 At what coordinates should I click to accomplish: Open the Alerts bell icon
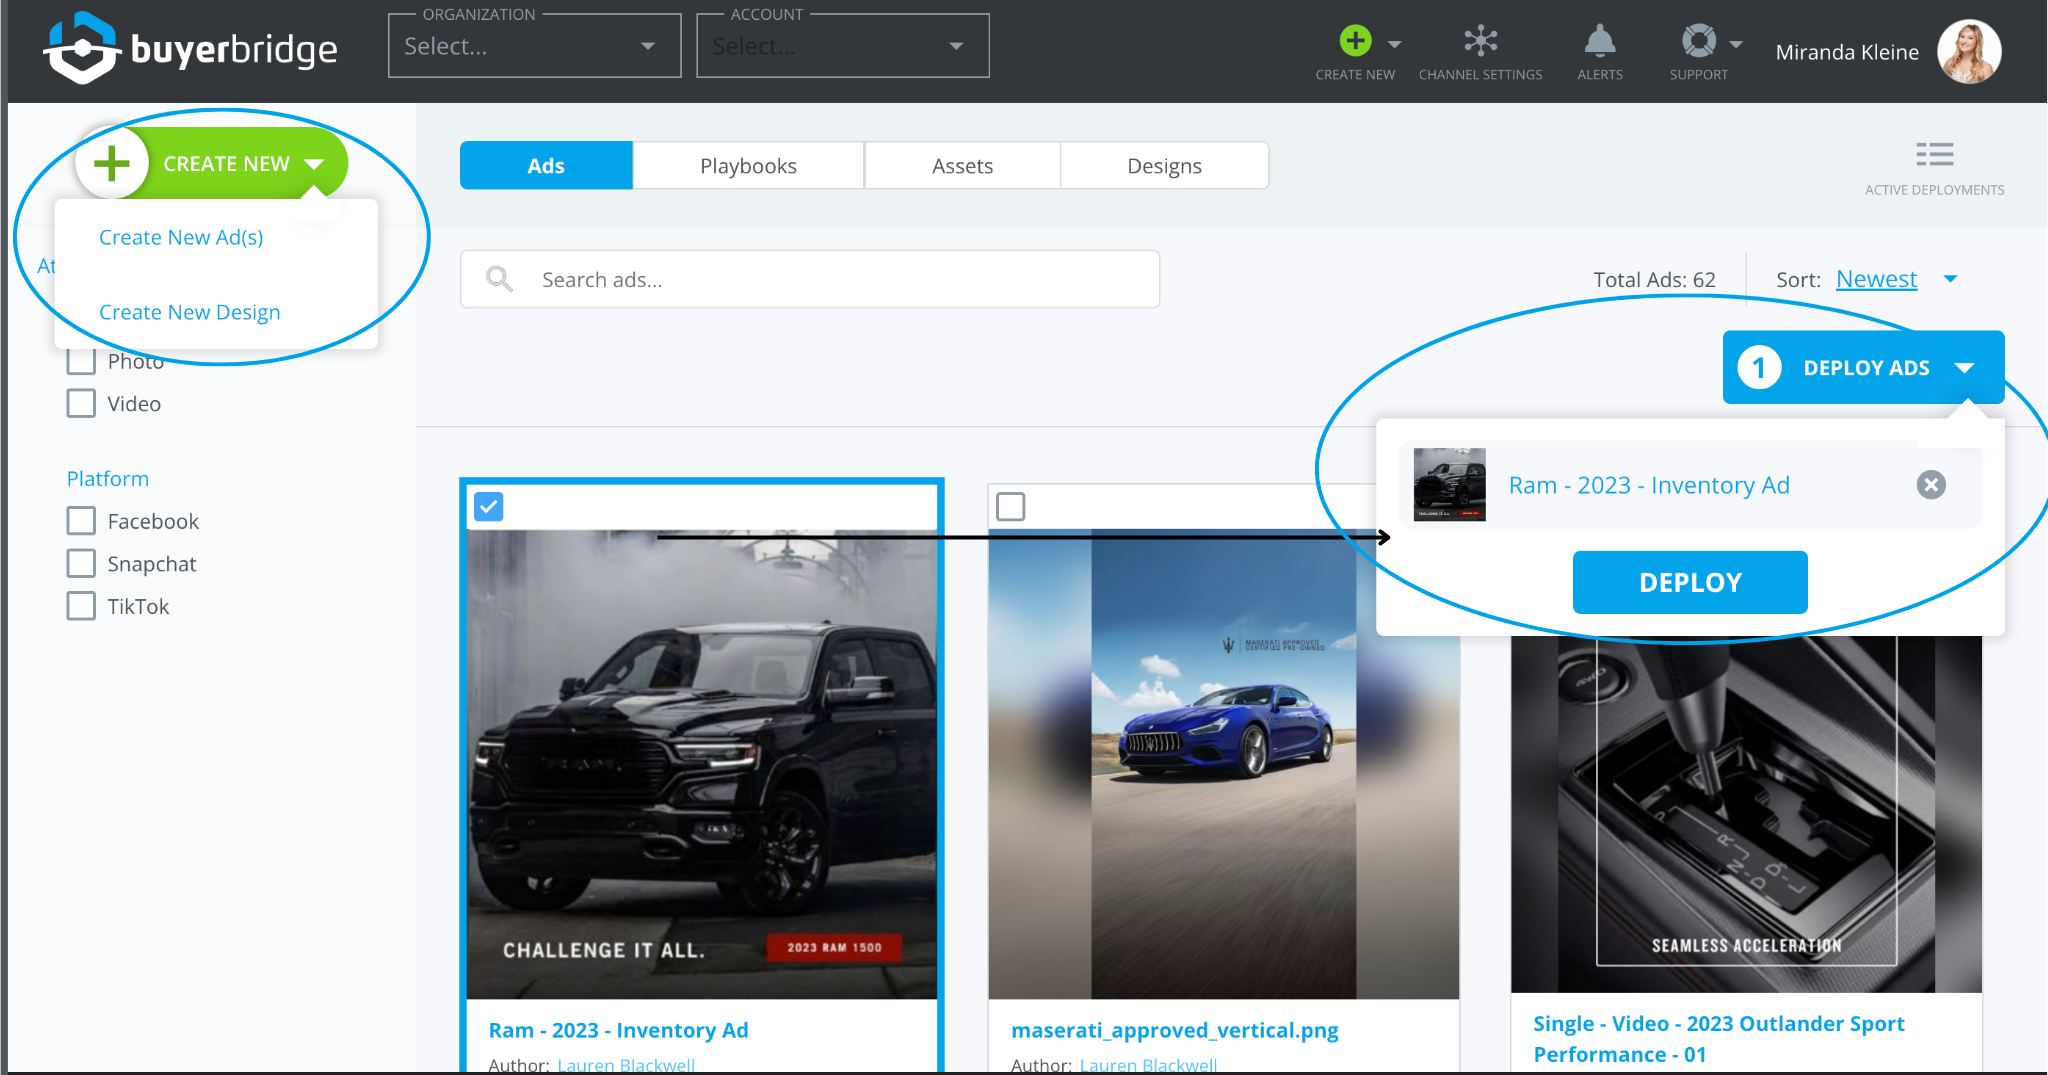(x=1599, y=41)
